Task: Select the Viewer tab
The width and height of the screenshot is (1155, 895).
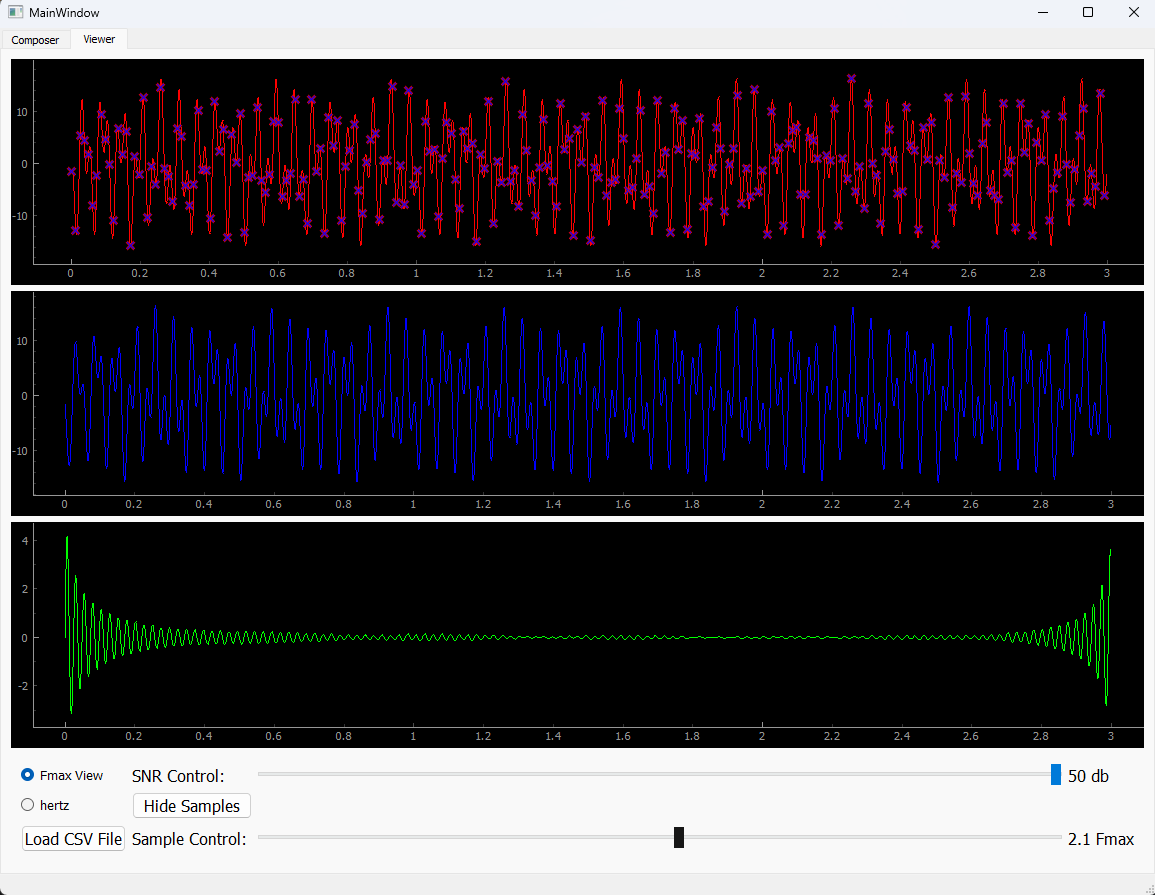Action: pos(99,39)
